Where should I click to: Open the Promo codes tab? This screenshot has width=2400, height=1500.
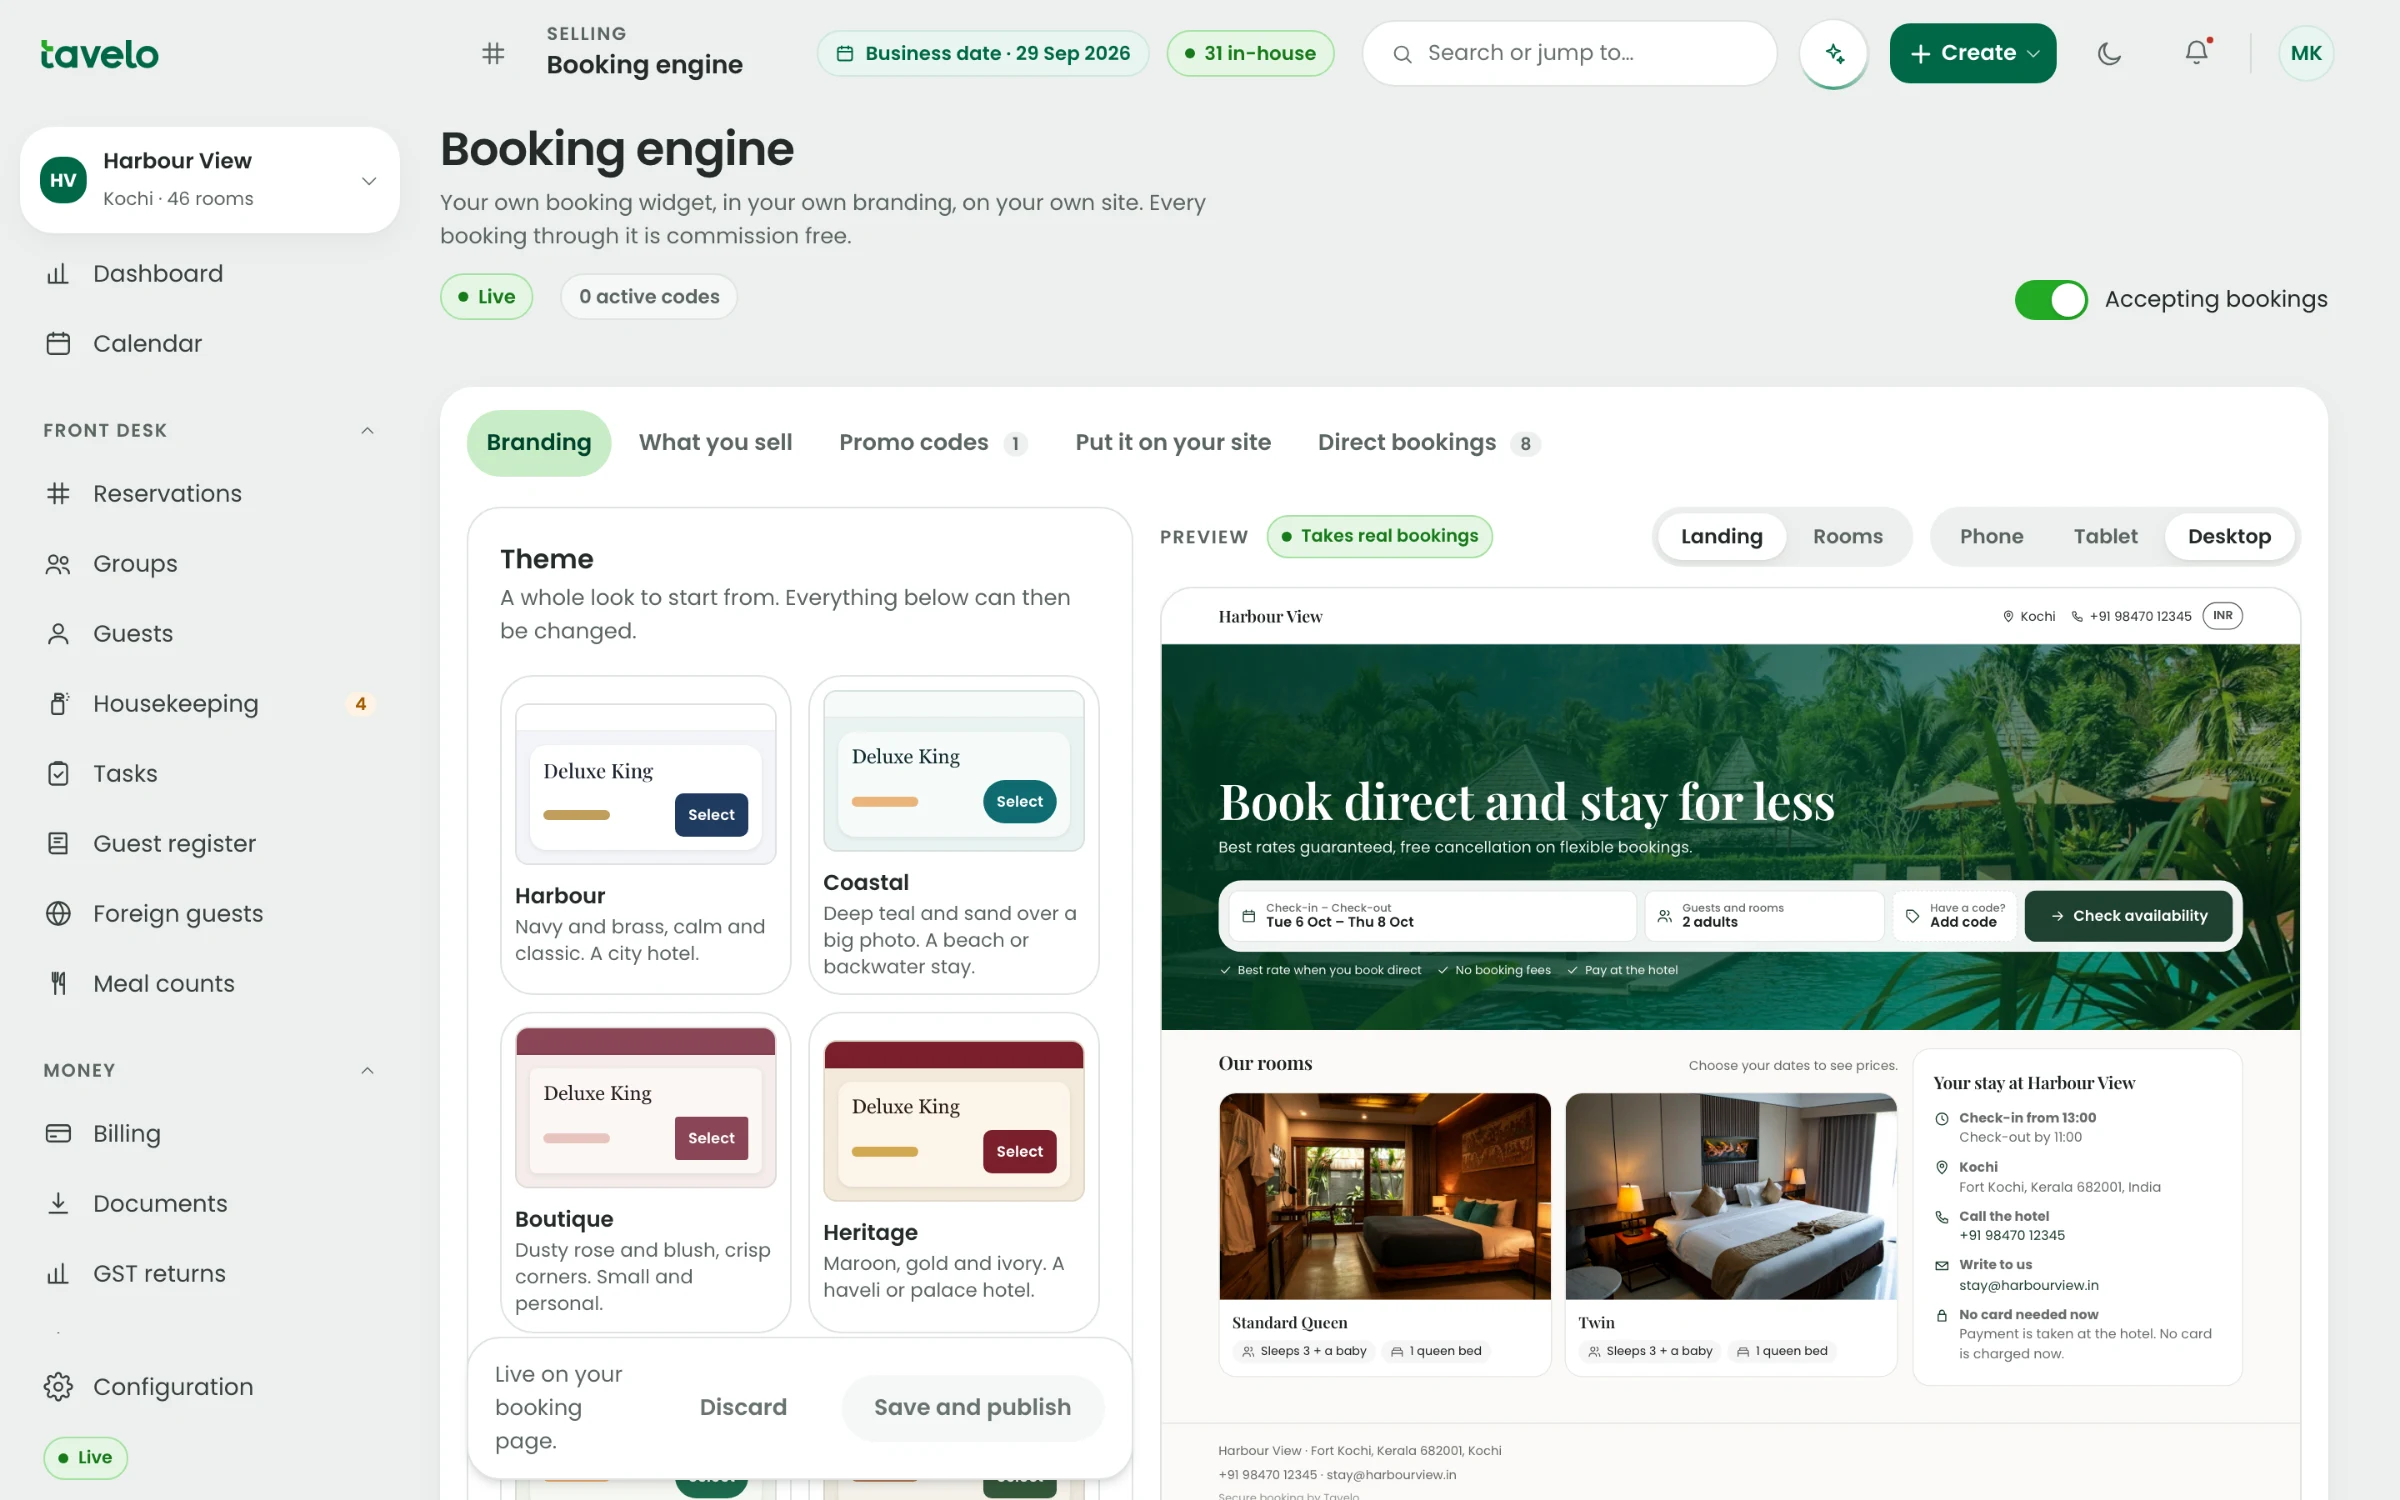click(x=932, y=442)
